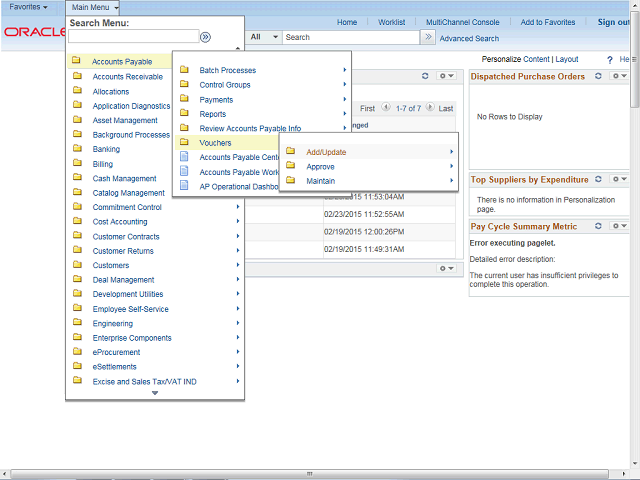Screen dimensions: 640x480
Task: Click the Help question mark icon
Action: [x=609, y=60]
